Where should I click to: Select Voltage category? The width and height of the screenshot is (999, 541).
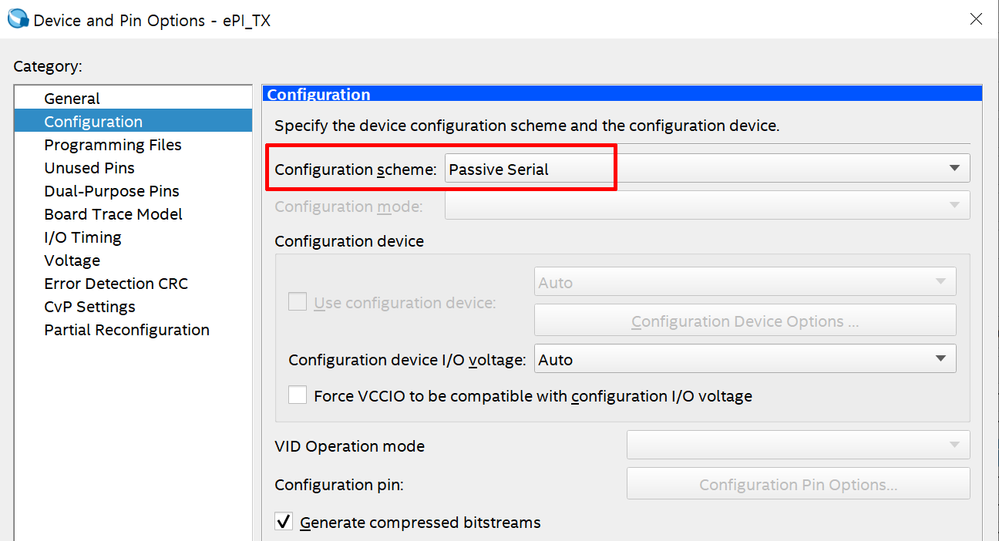click(72, 260)
